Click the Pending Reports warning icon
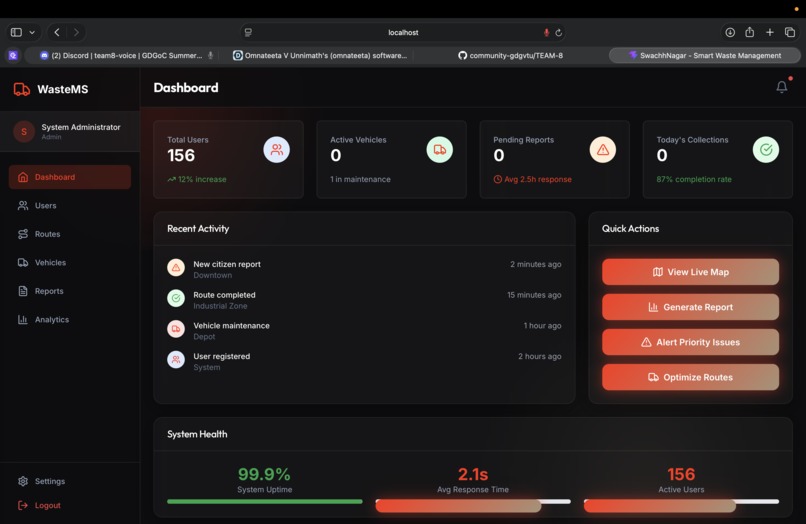 [602, 150]
